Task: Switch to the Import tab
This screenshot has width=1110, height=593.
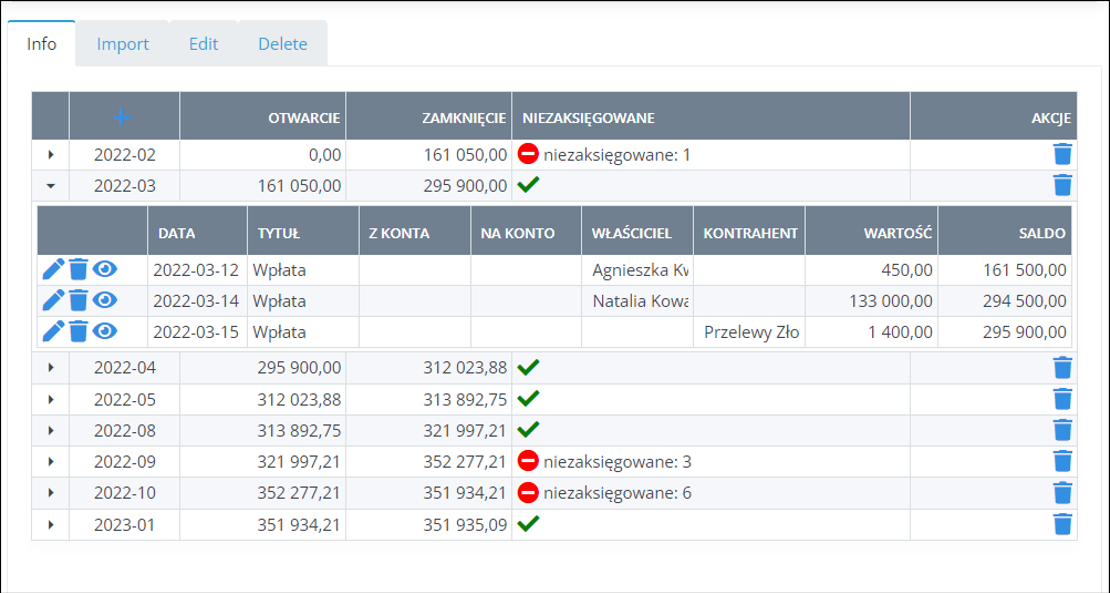Action: (122, 44)
